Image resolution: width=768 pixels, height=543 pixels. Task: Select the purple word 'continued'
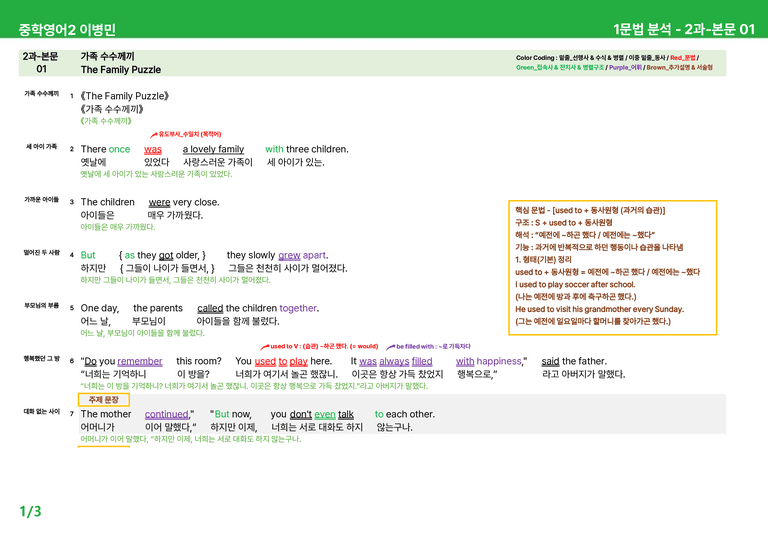[167, 414]
